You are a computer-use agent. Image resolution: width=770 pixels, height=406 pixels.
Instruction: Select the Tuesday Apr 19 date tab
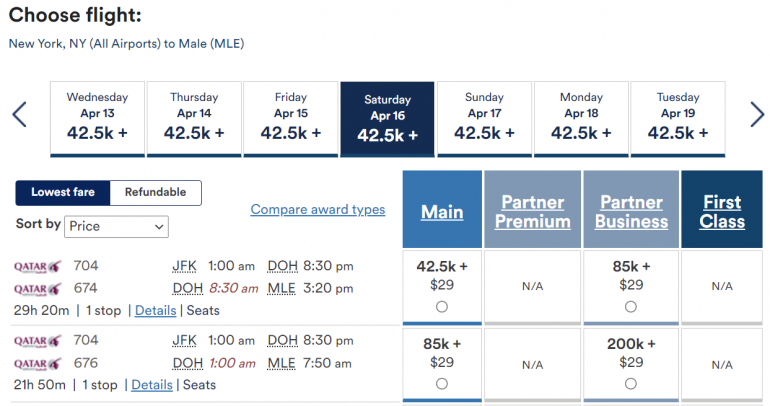pyautogui.click(x=677, y=119)
